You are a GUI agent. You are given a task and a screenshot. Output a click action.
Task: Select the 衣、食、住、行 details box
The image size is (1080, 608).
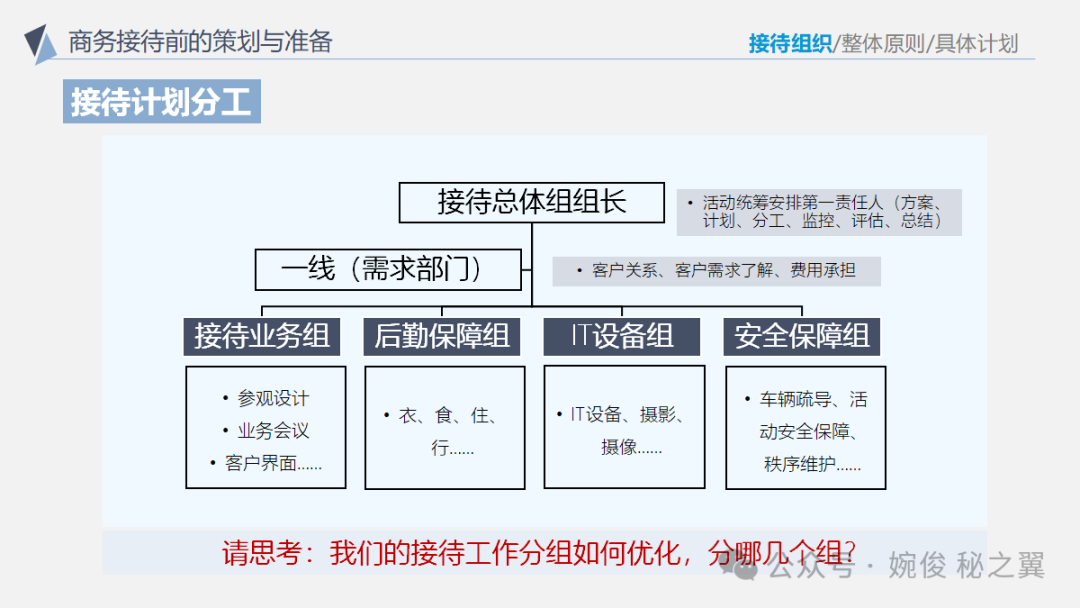point(445,428)
